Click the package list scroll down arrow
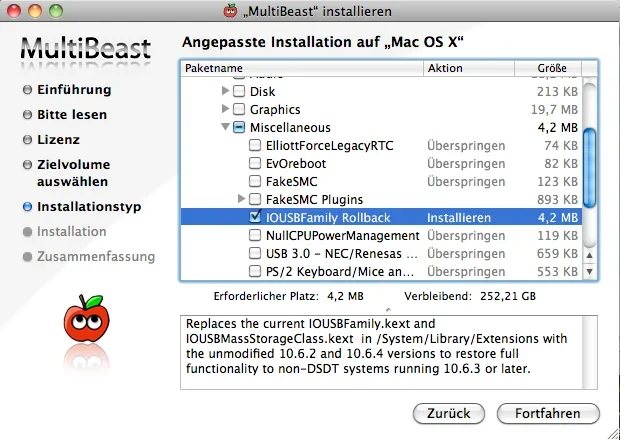Screen dimensions: 620x440 [589, 271]
